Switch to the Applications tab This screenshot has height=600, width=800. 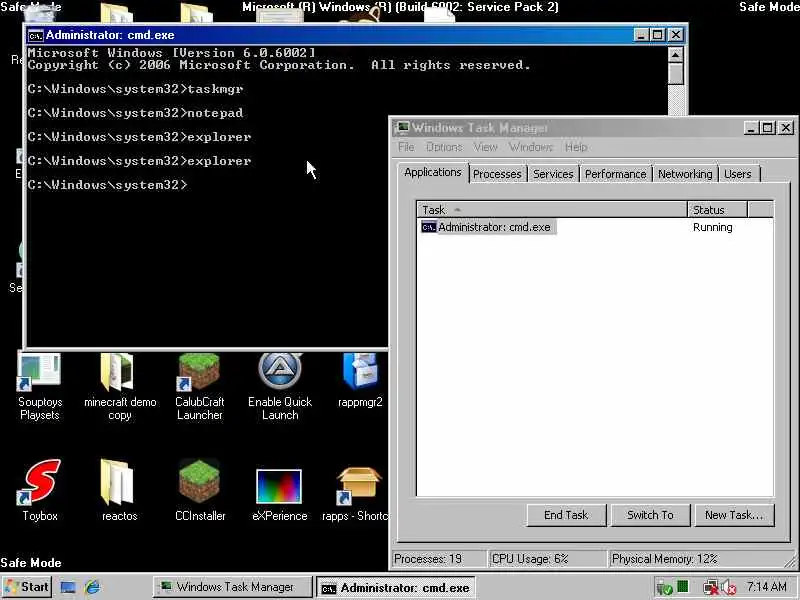point(433,172)
